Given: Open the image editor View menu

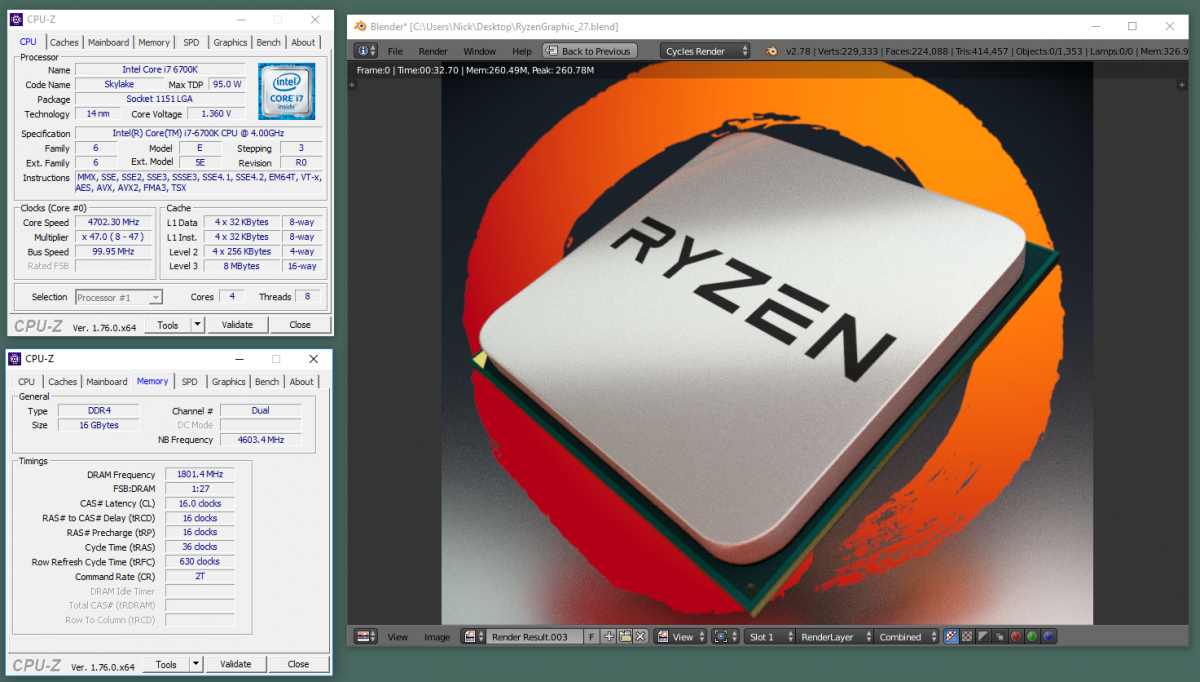Looking at the screenshot, I should pyautogui.click(x=398, y=637).
